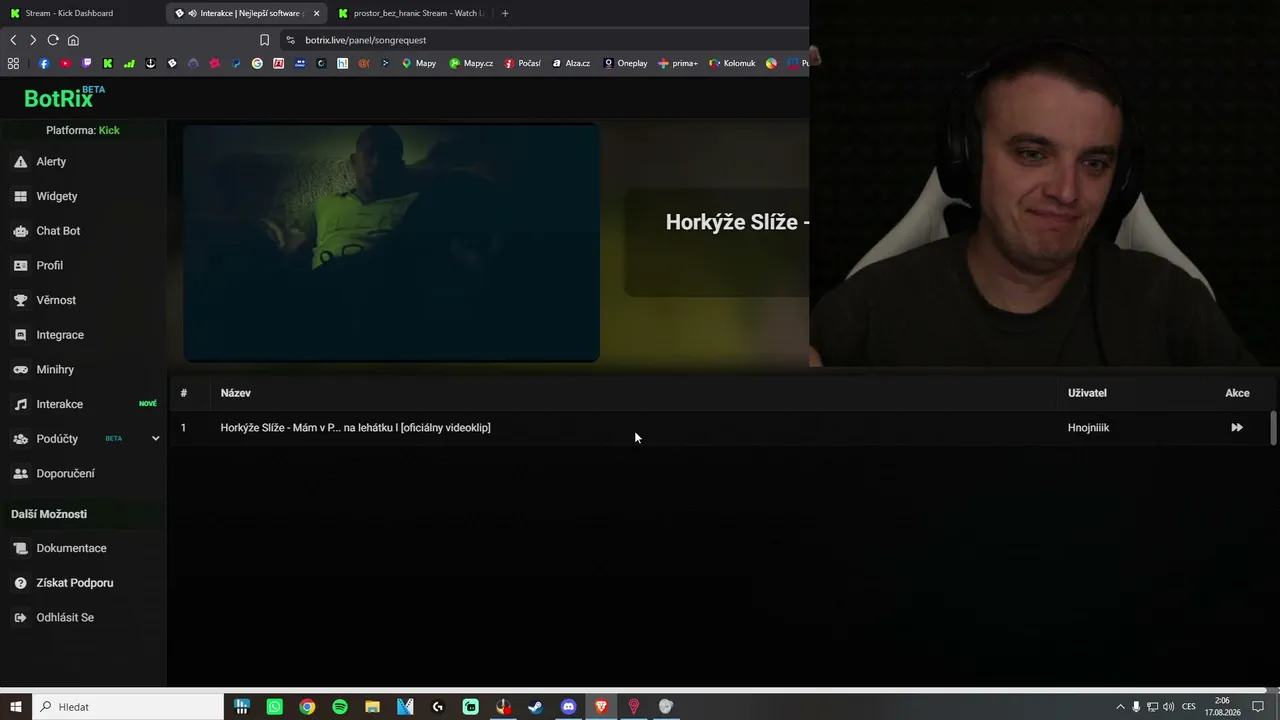This screenshot has width=1280, height=720.
Task: Click the CES keyboard language indicator
Action: [x=1189, y=707]
